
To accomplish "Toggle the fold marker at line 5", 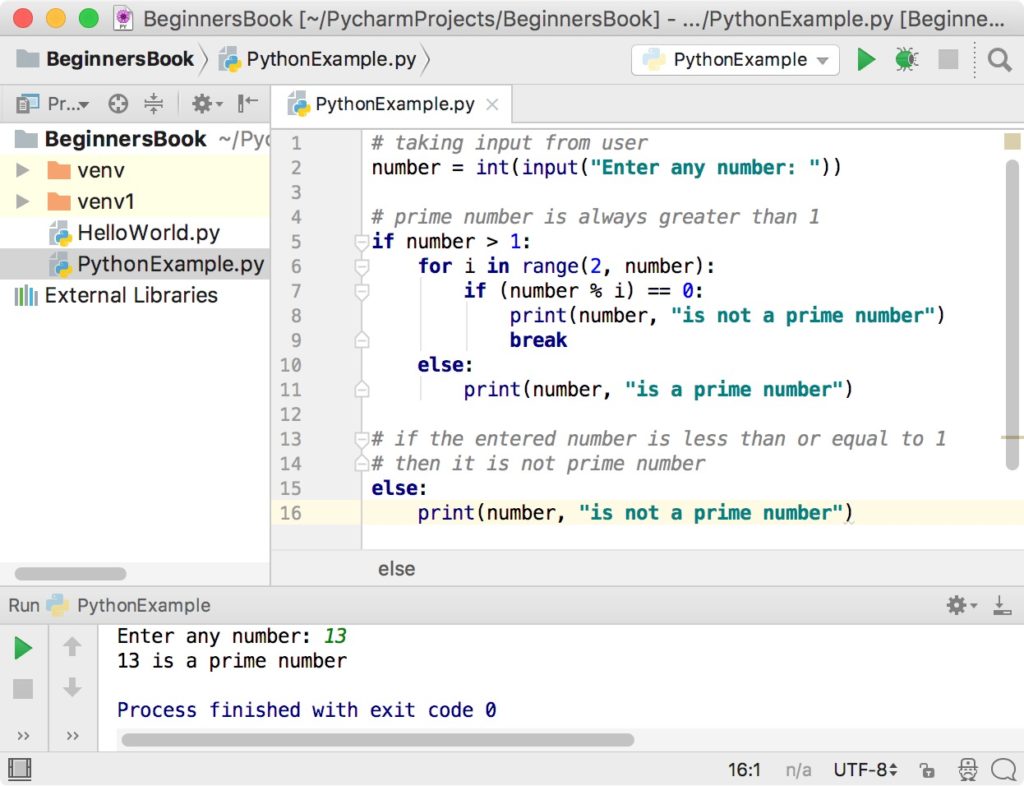I will (361, 242).
